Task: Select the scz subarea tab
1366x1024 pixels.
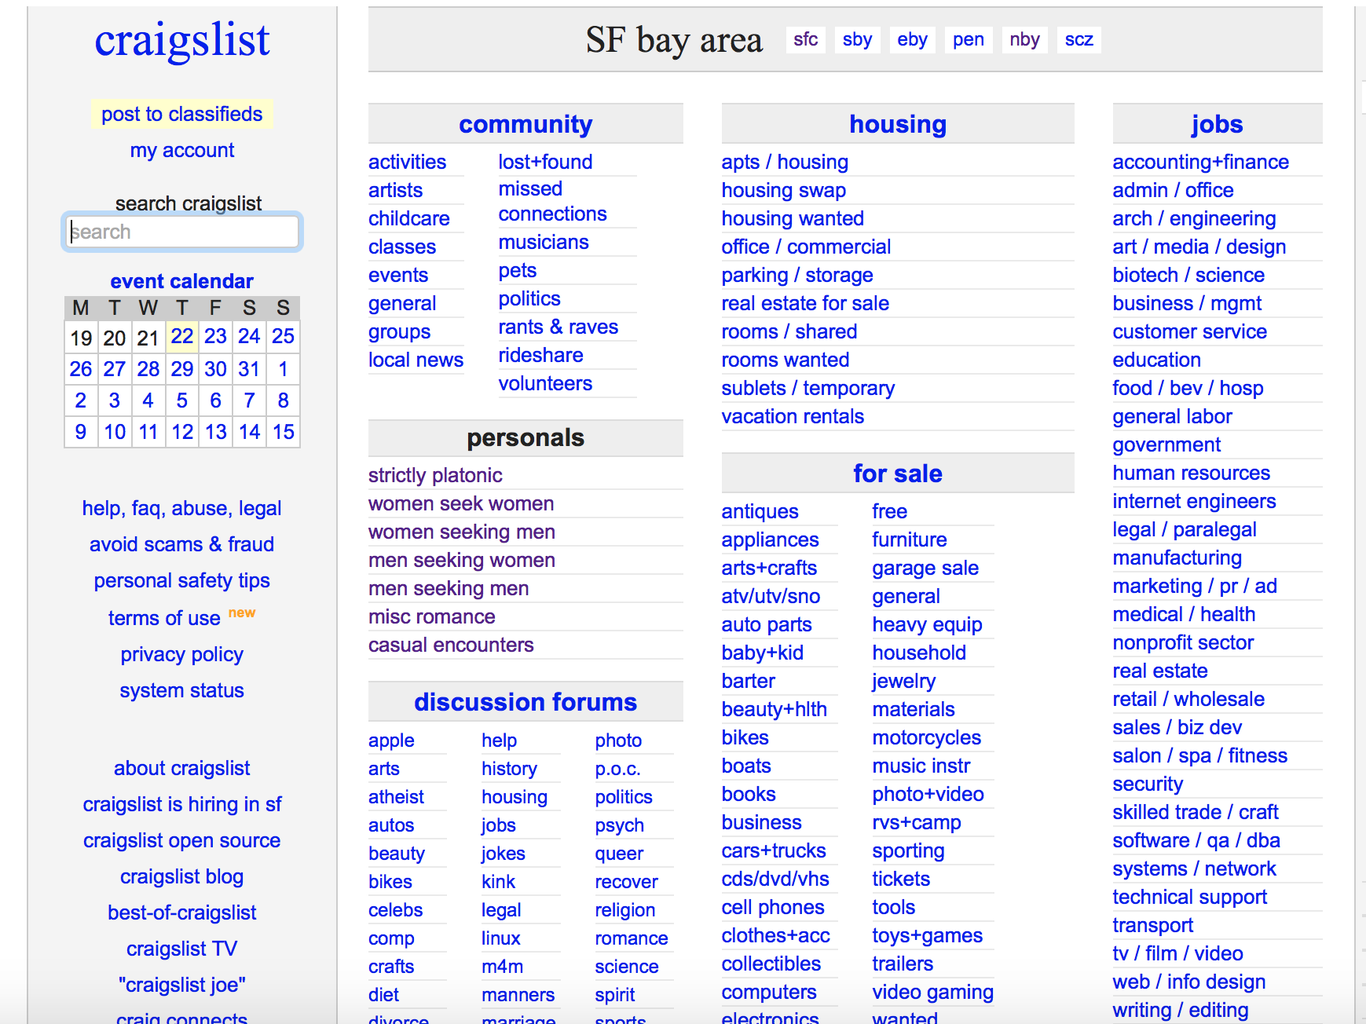Action: coord(1078,40)
